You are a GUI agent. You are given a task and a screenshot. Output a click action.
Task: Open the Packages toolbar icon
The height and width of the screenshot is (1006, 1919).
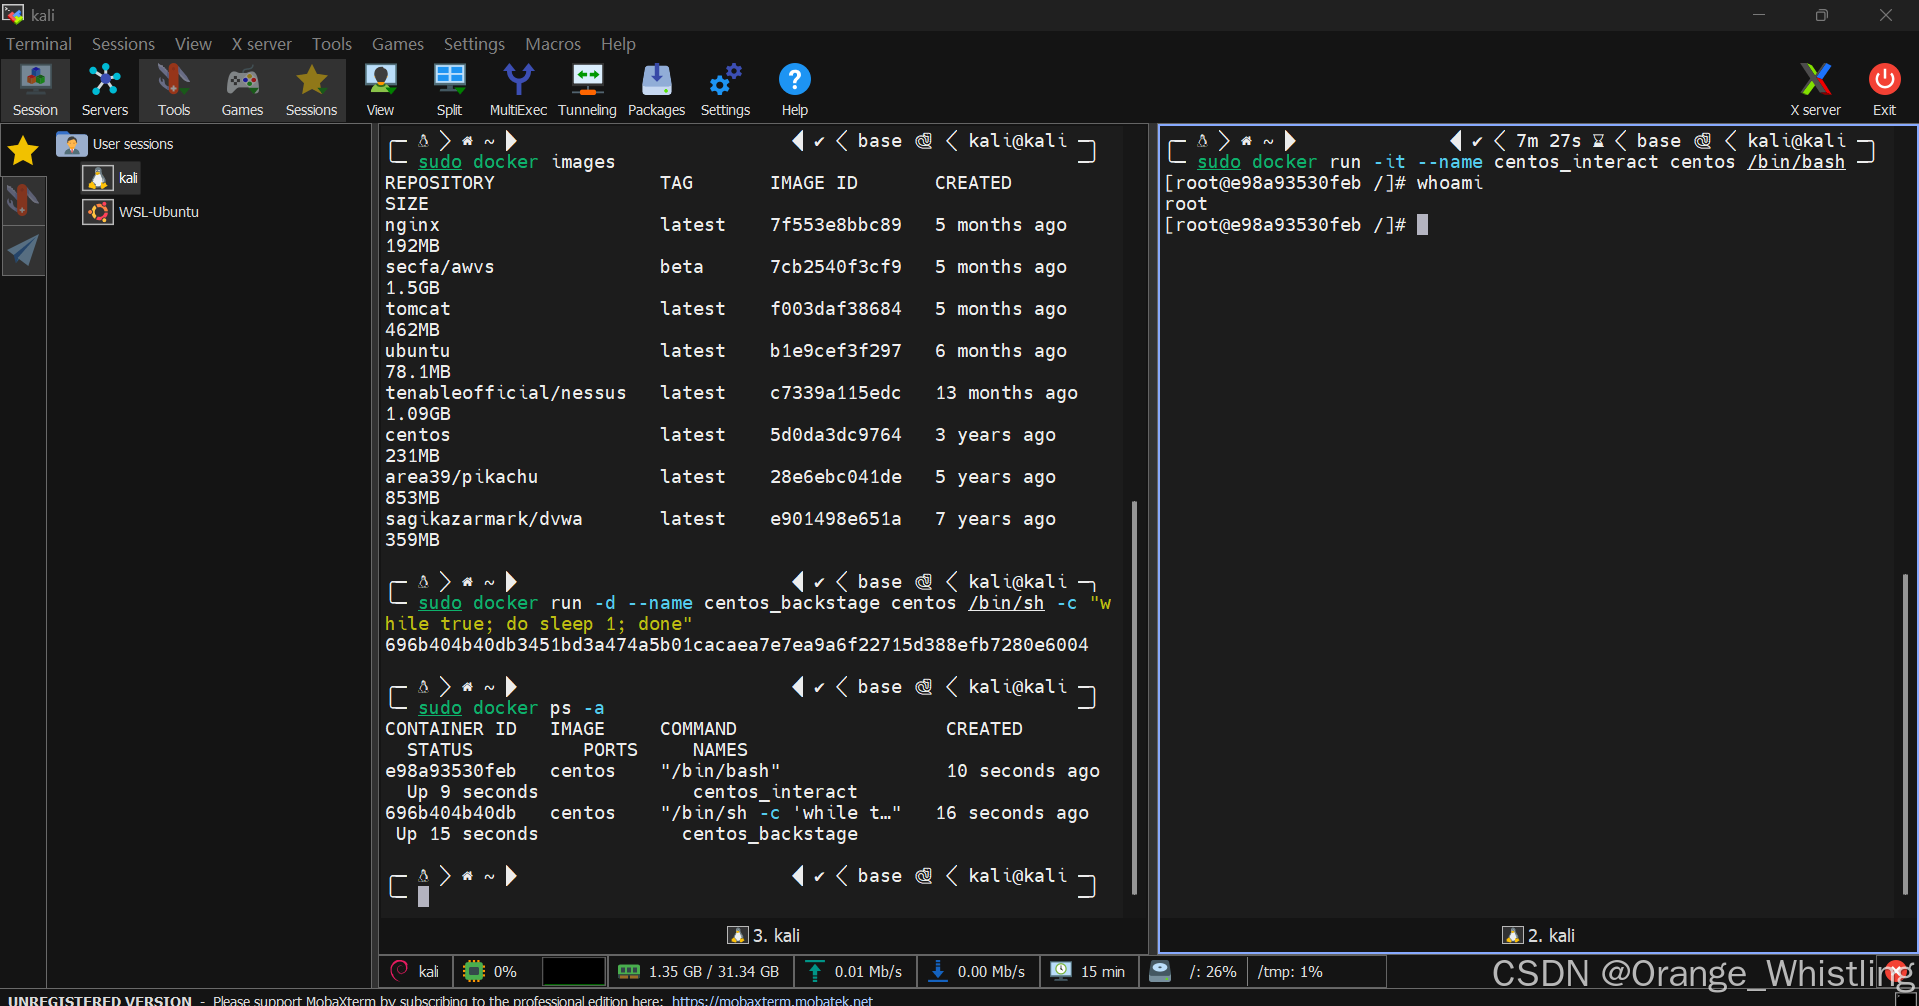pos(656,90)
